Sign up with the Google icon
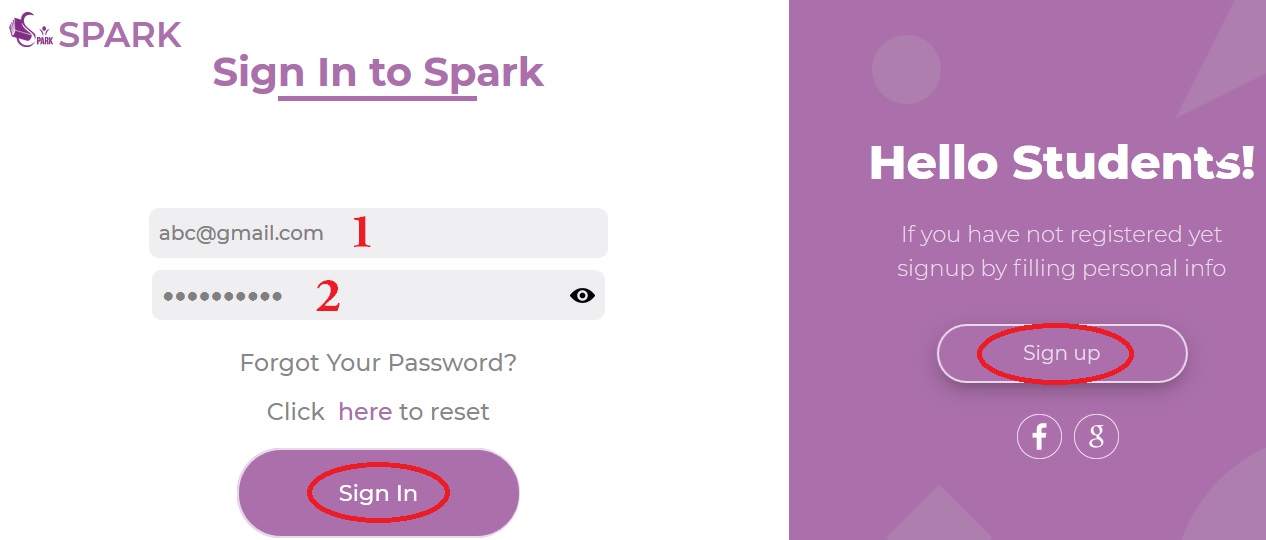1266x540 pixels. (x=1096, y=437)
